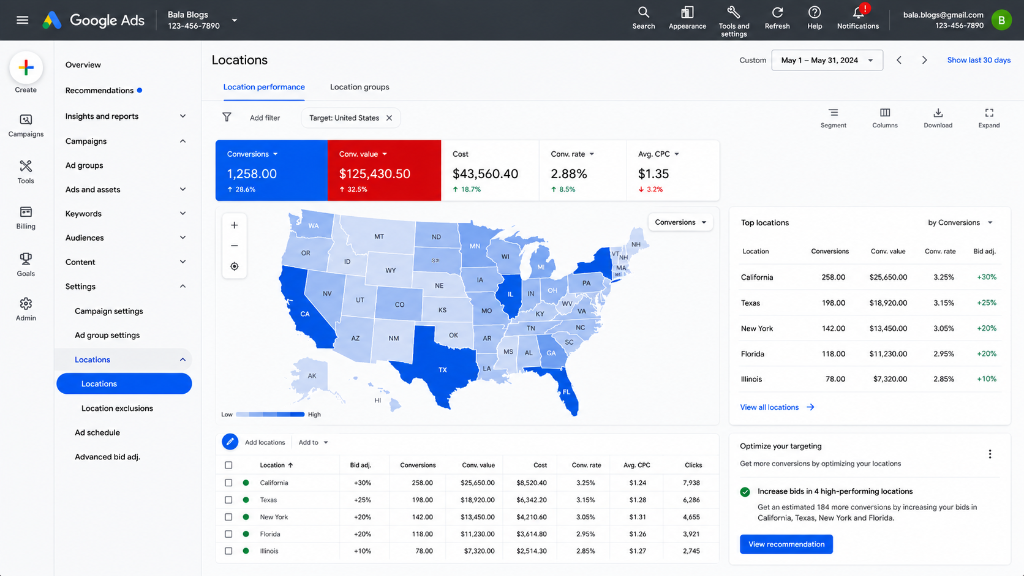
Task: Open the map Conversions metric dropdown
Action: coord(680,222)
